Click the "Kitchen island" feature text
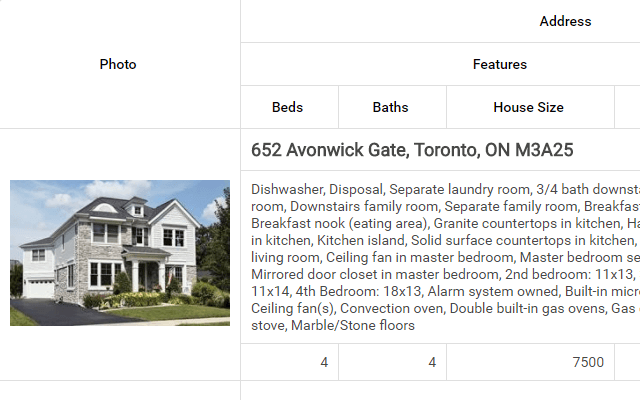The image size is (640, 400). tap(361, 240)
